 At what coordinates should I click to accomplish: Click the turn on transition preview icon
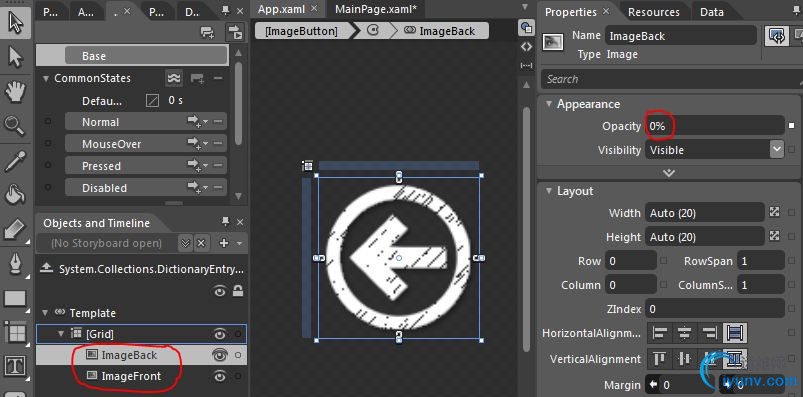[235, 32]
